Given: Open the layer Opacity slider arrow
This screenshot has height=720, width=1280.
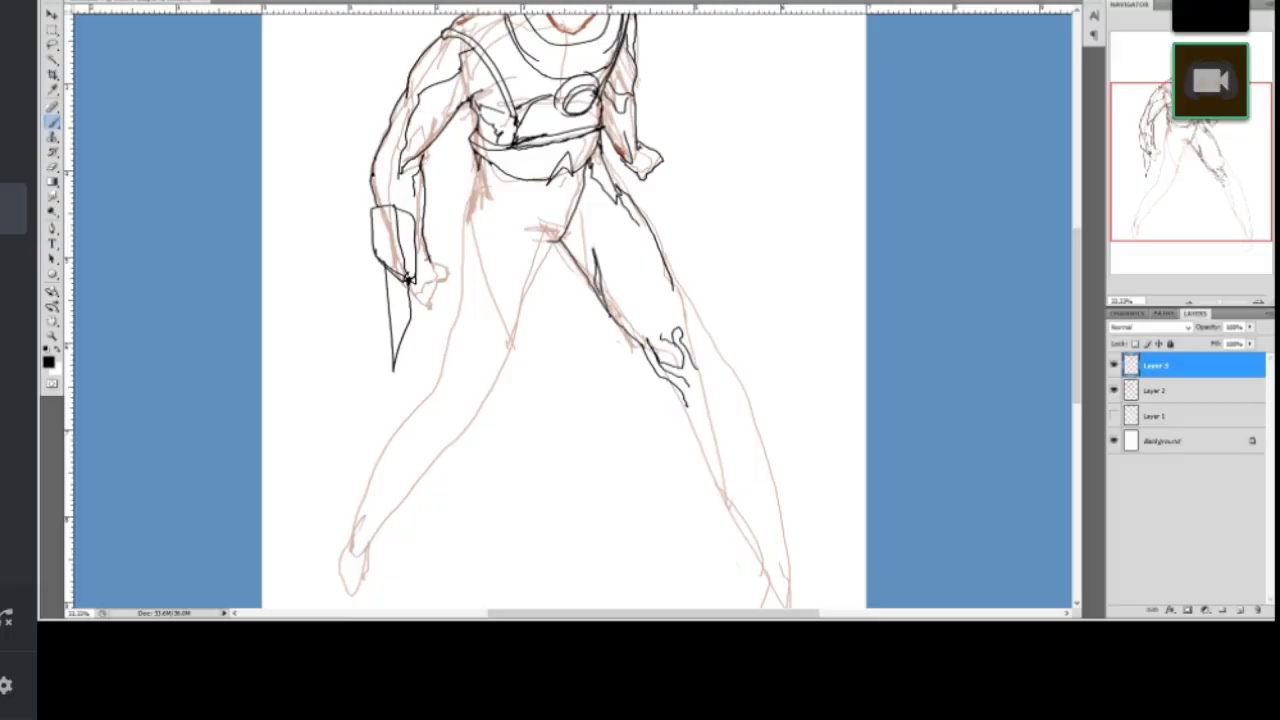Looking at the screenshot, I should [x=1249, y=327].
